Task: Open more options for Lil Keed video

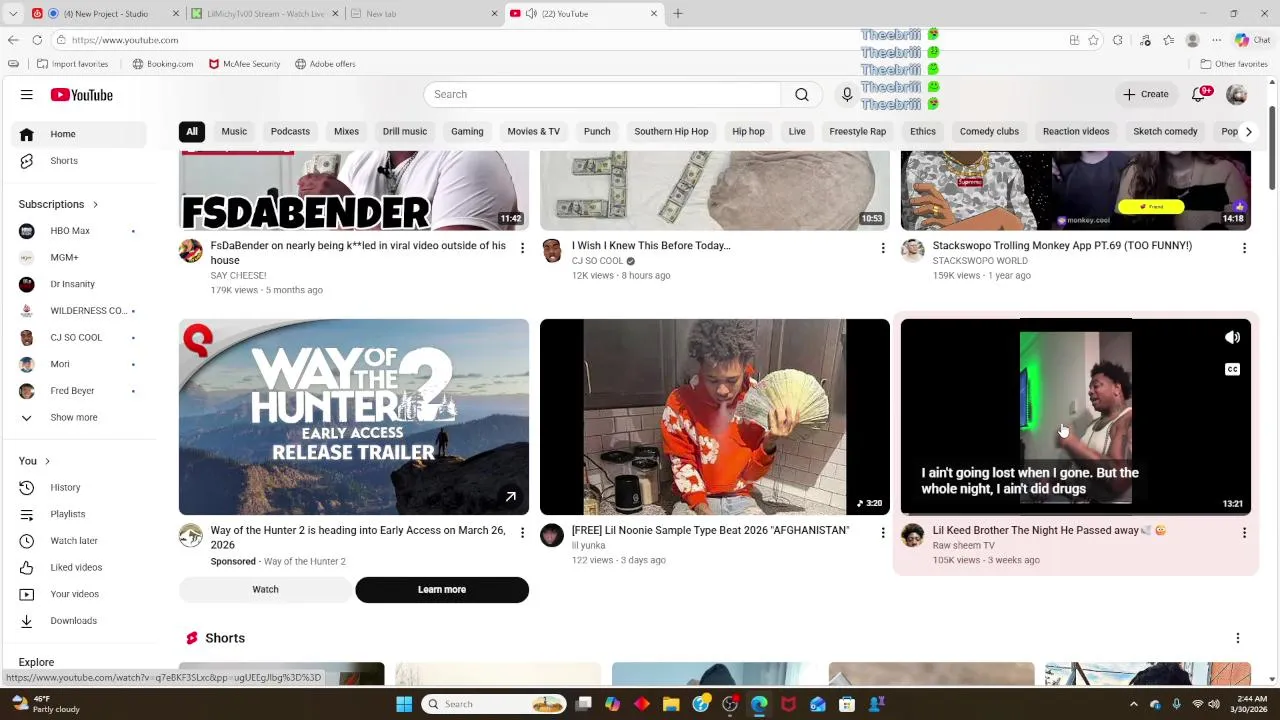Action: coord(1244,533)
